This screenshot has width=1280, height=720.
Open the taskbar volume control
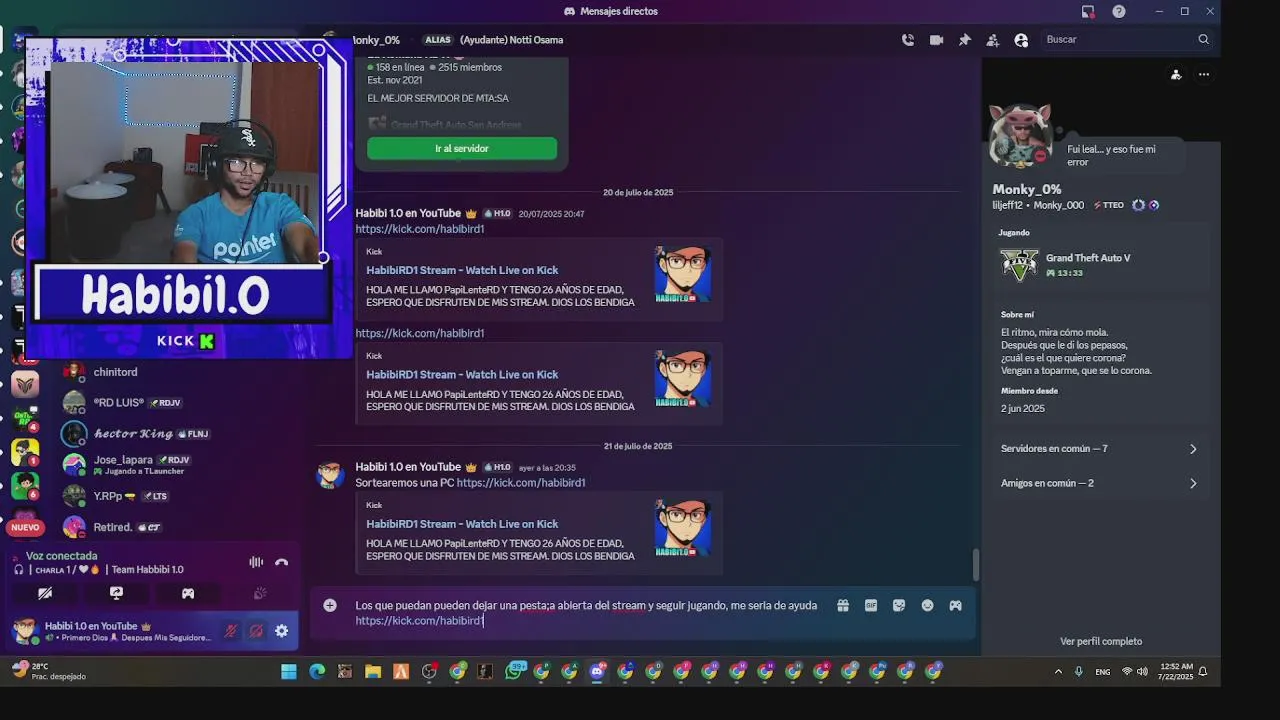point(1142,672)
